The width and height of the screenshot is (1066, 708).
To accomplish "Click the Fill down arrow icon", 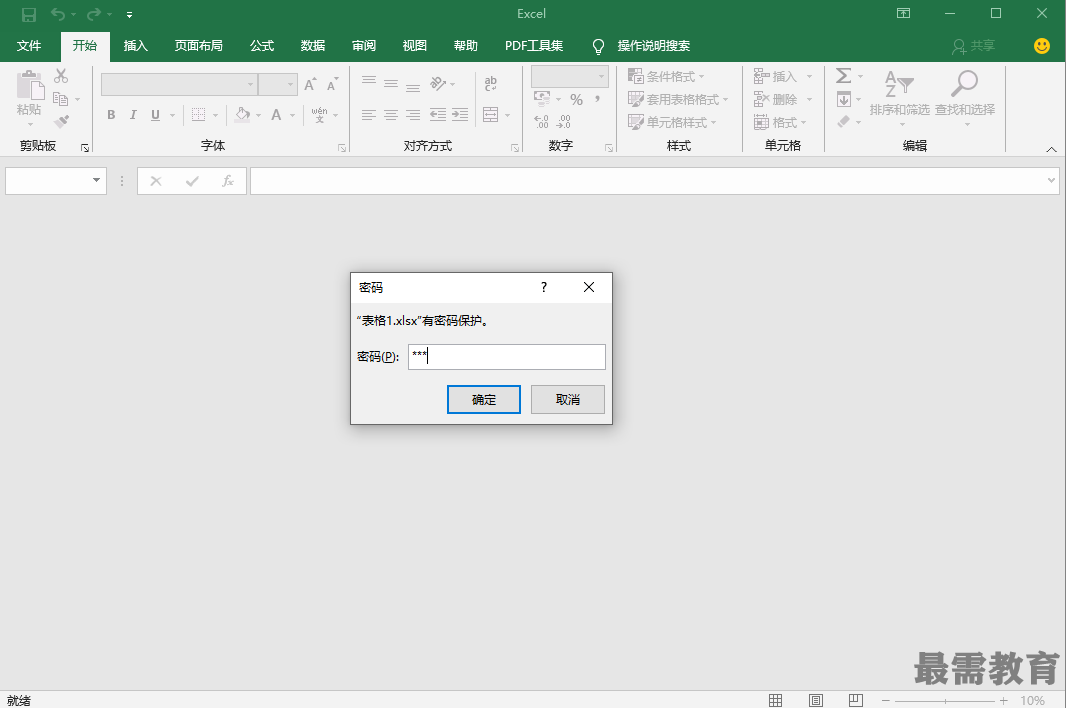I will tap(844, 99).
